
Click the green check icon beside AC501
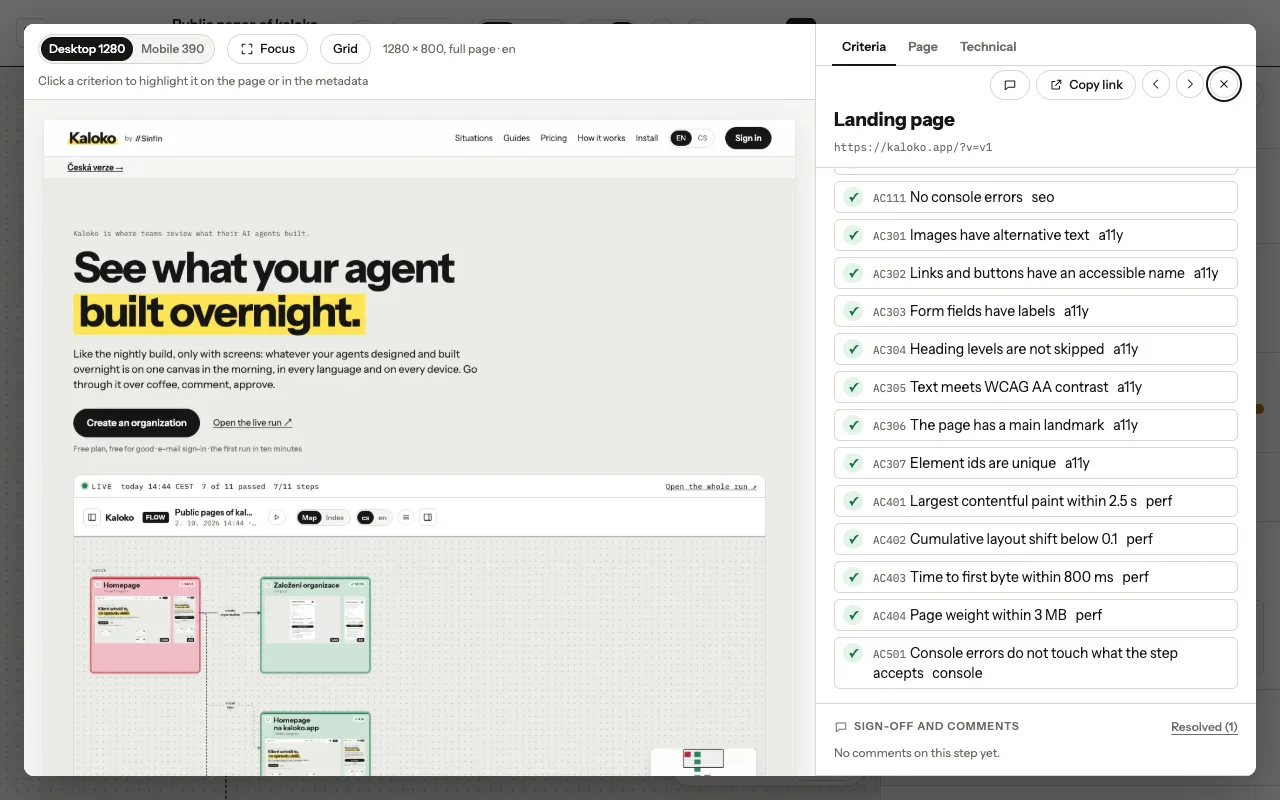[x=853, y=653]
